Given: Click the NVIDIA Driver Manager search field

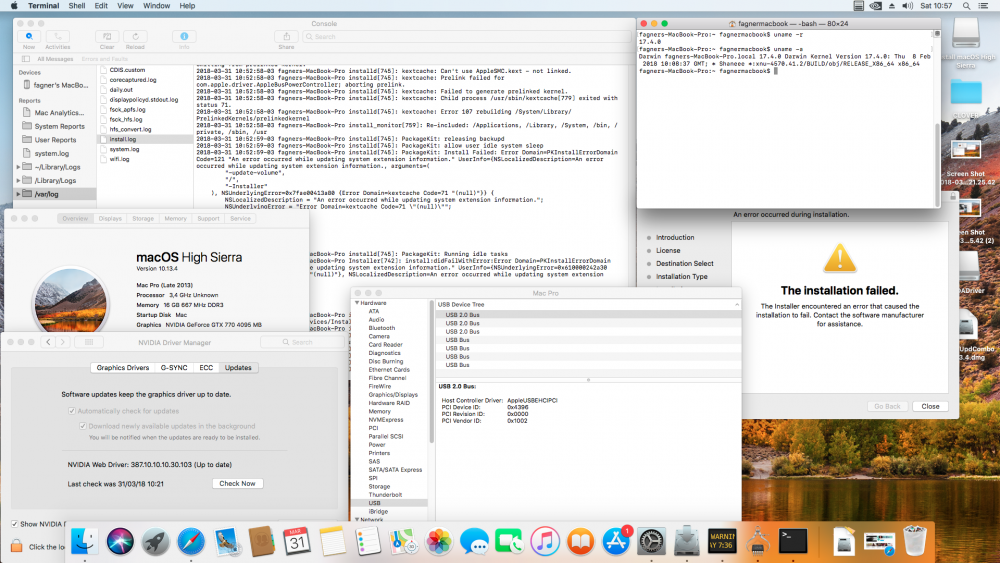Looking at the screenshot, I should pos(303,342).
